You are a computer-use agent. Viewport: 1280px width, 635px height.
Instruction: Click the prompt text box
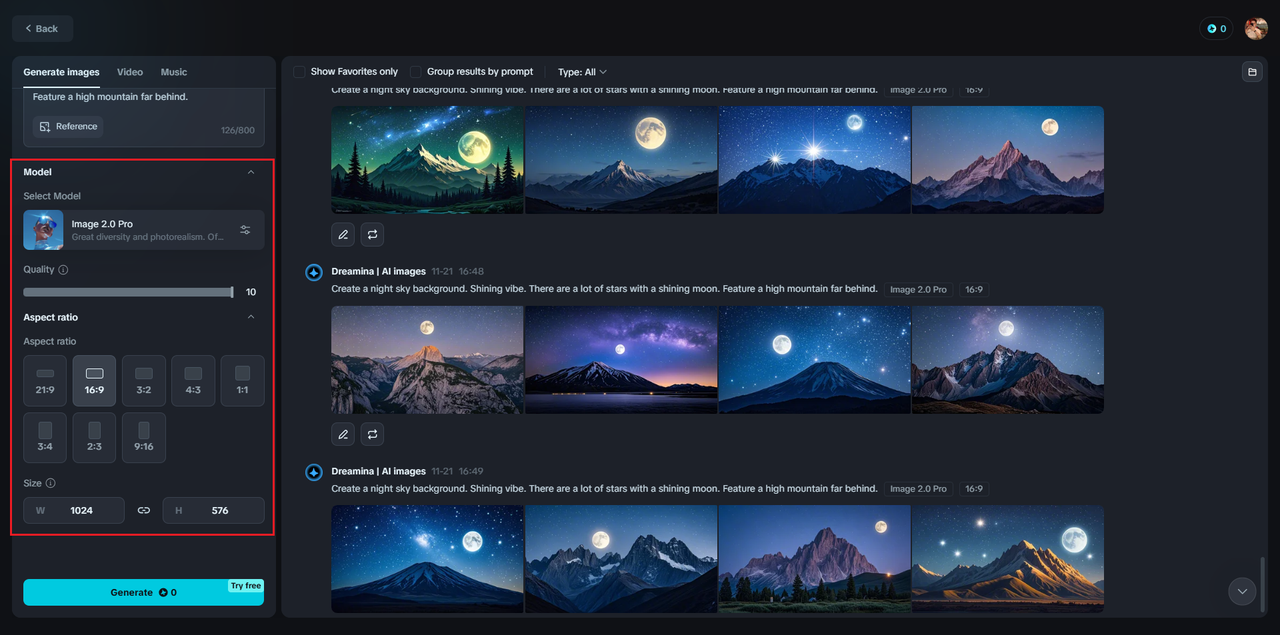[144, 118]
